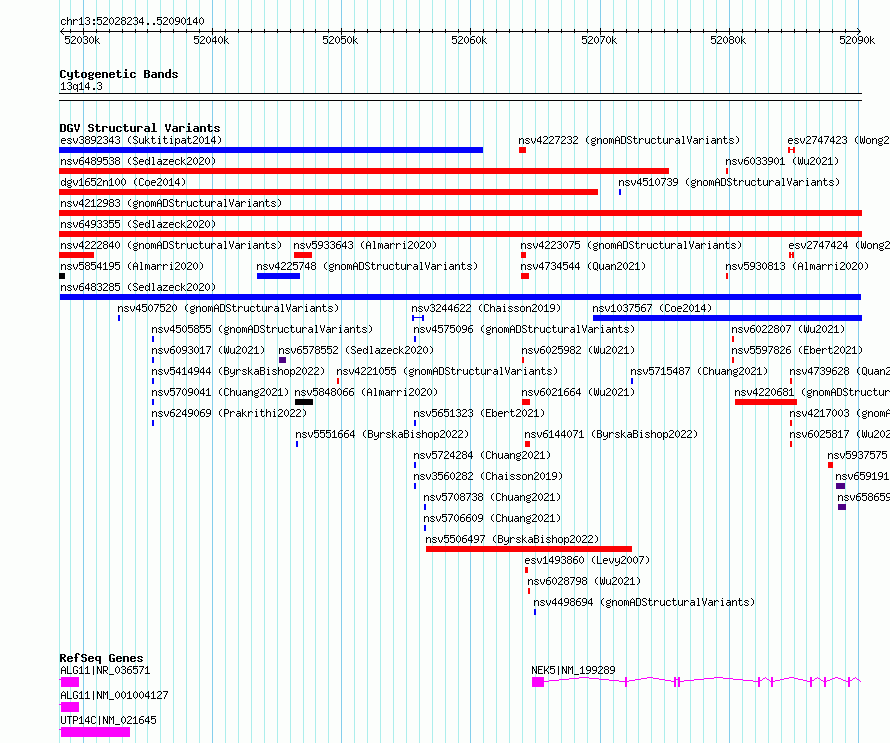The width and height of the screenshot is (890, 743).
Task: Open nsv5715487 (Chuang2021) label
Action: [x=699, y=371]
